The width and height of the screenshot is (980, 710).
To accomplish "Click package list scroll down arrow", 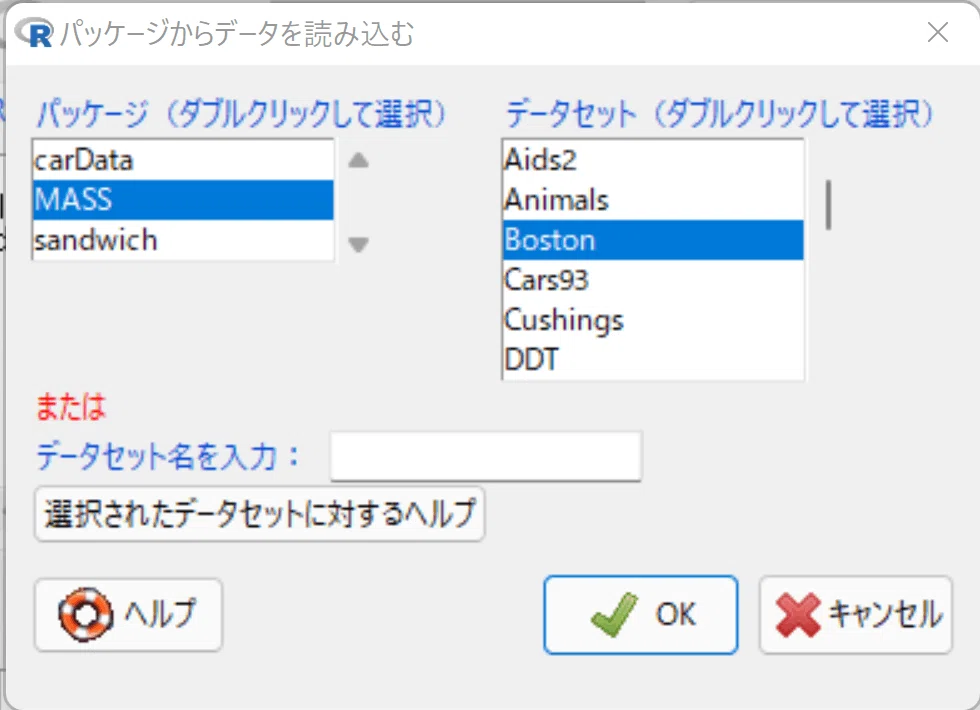I will 358,244.
